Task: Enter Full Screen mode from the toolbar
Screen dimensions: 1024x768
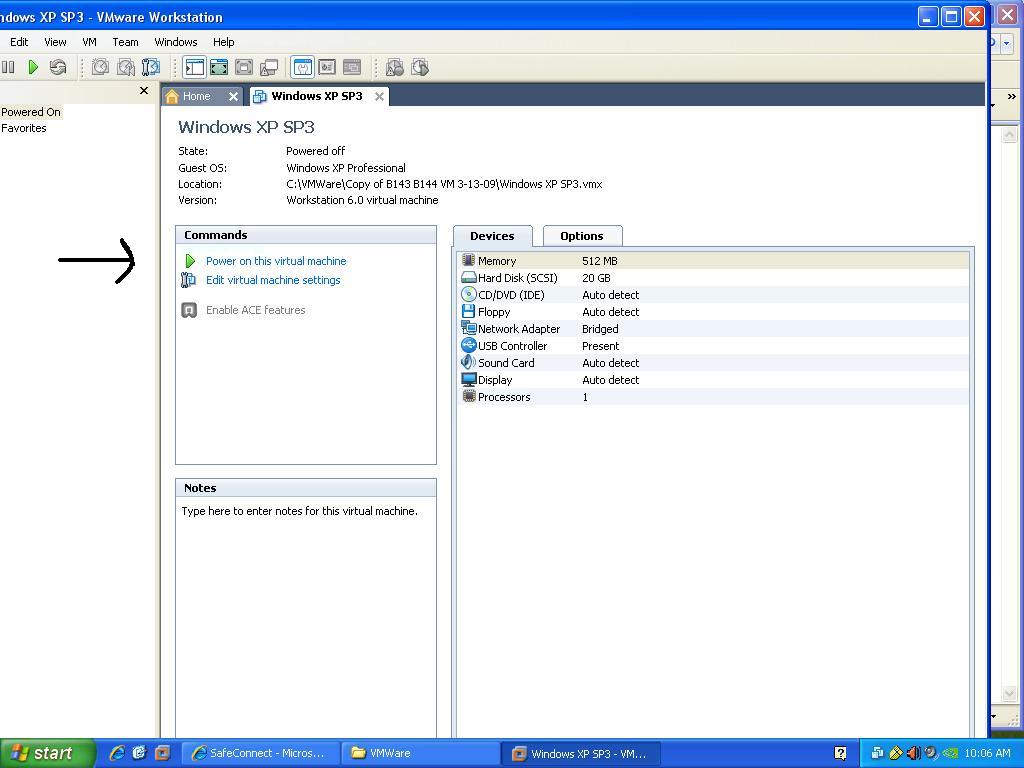Action: click(x=219, y=67)
